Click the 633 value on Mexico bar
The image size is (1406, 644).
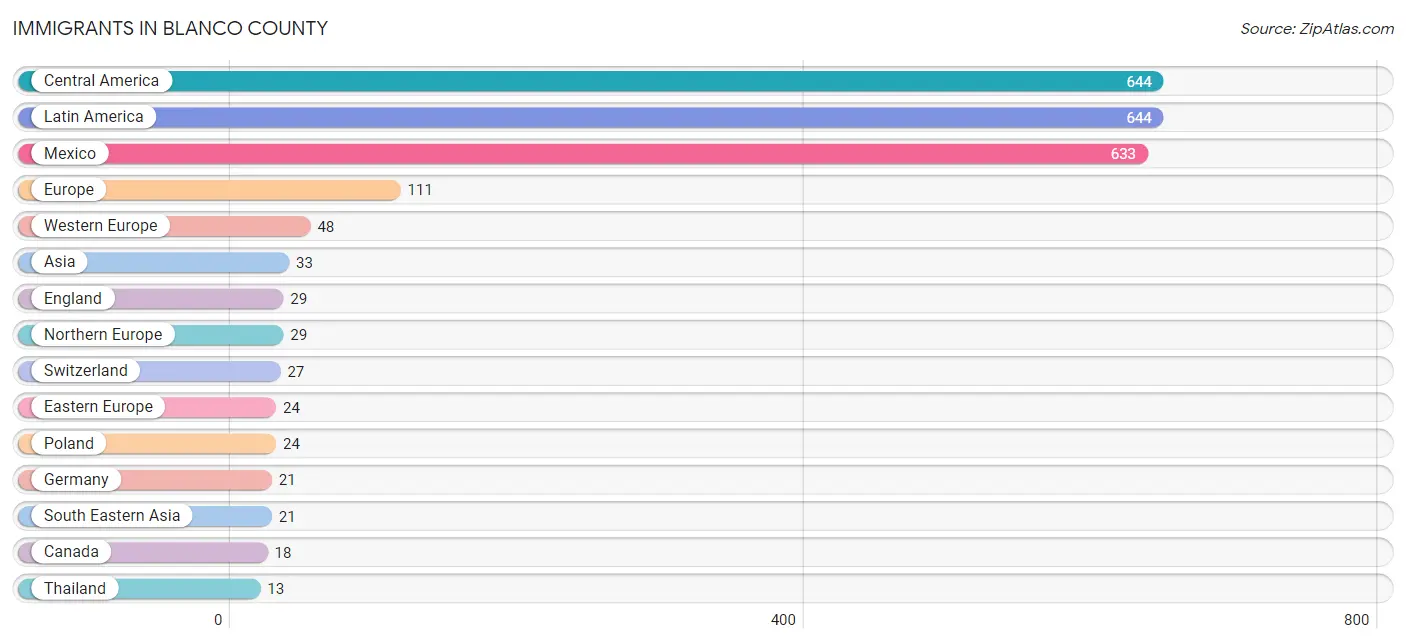tap(1124, 154)
